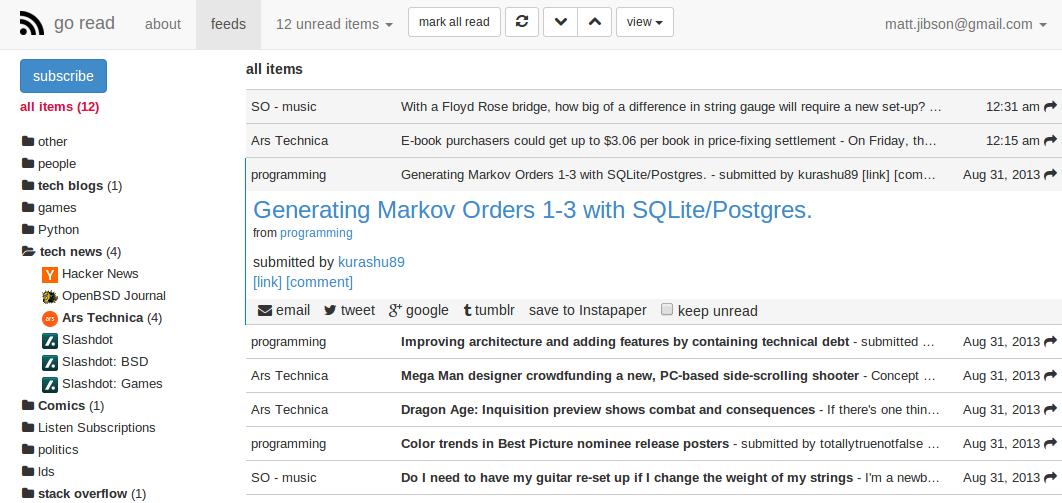Image resolution: width=1062 pixels, height=503 pixels.
Task: Open the Generating Markov Orders article title link
Action: (532, 210)
